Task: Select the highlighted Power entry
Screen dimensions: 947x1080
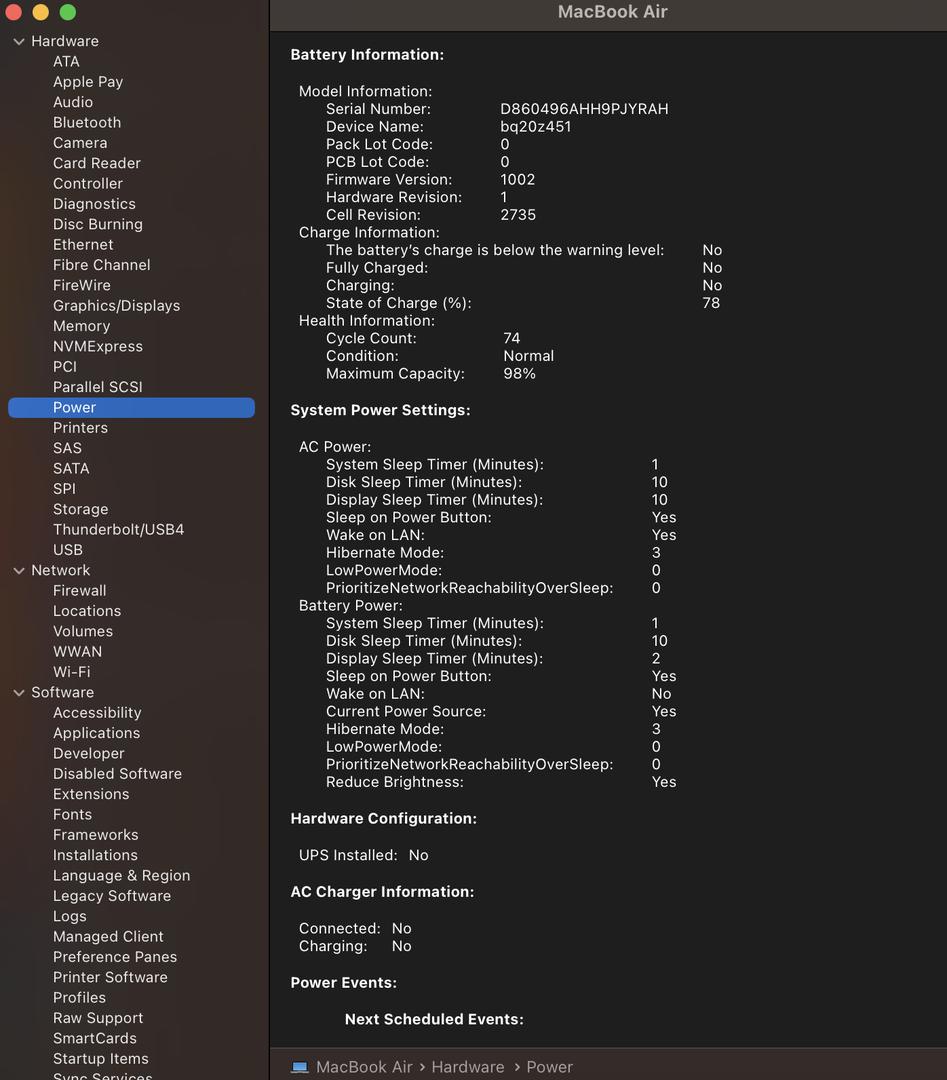Action: point(132,407)
